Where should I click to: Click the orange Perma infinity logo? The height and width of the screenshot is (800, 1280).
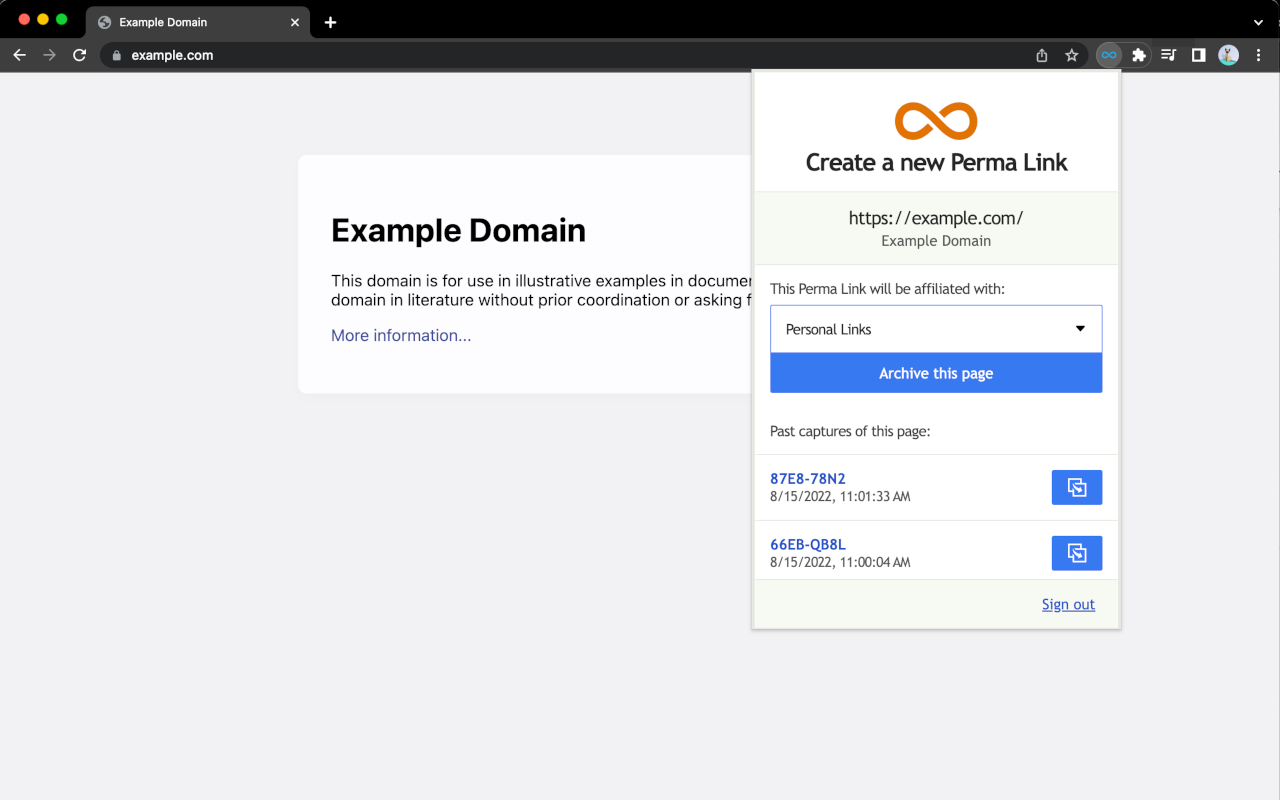(935, 120)
